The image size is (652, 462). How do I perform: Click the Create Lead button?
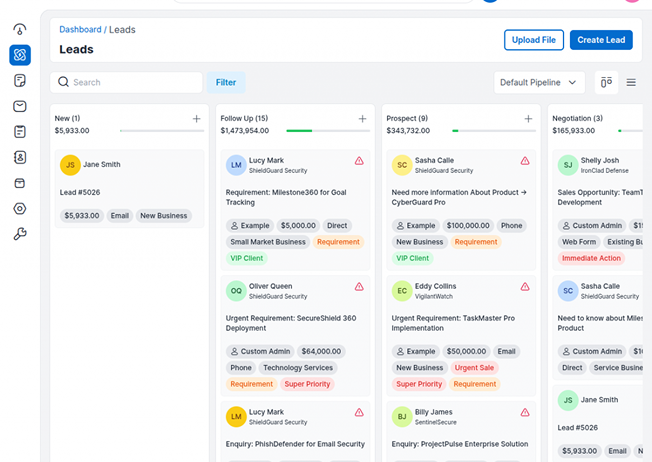click(601, 40)
